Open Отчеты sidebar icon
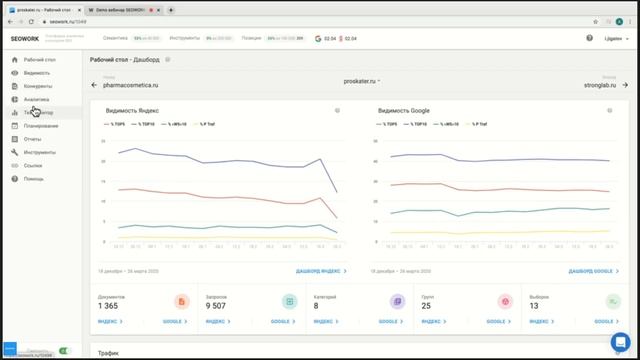Screen dimensions: 640x360 pos(15,139)
